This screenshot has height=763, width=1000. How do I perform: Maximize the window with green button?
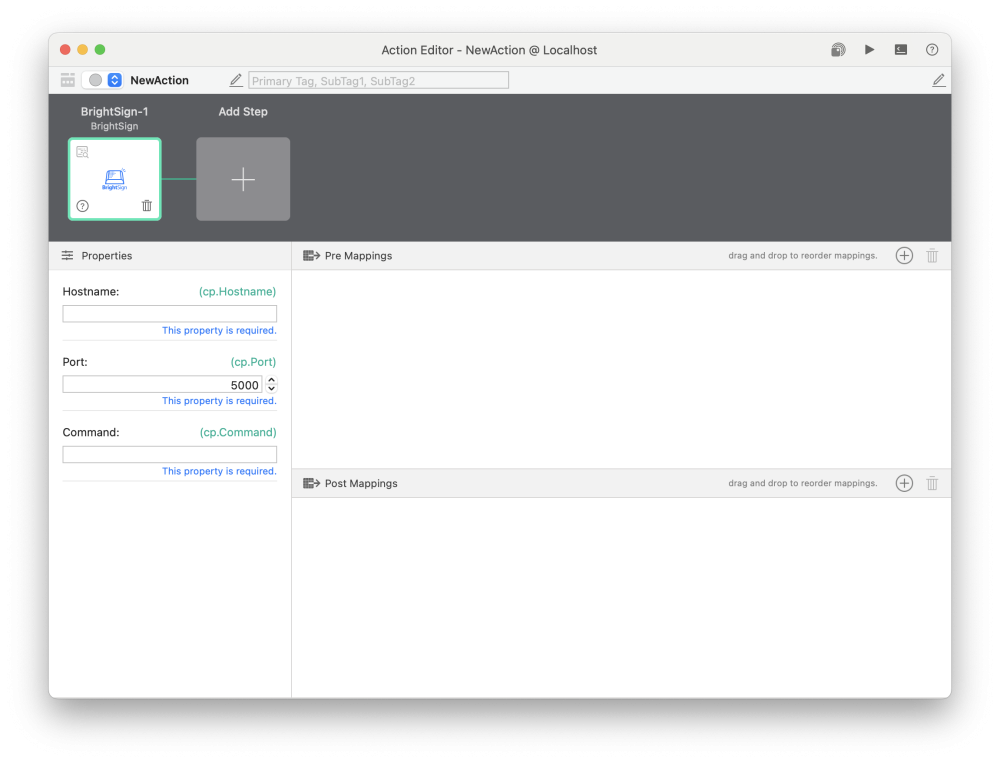point(100,50)
